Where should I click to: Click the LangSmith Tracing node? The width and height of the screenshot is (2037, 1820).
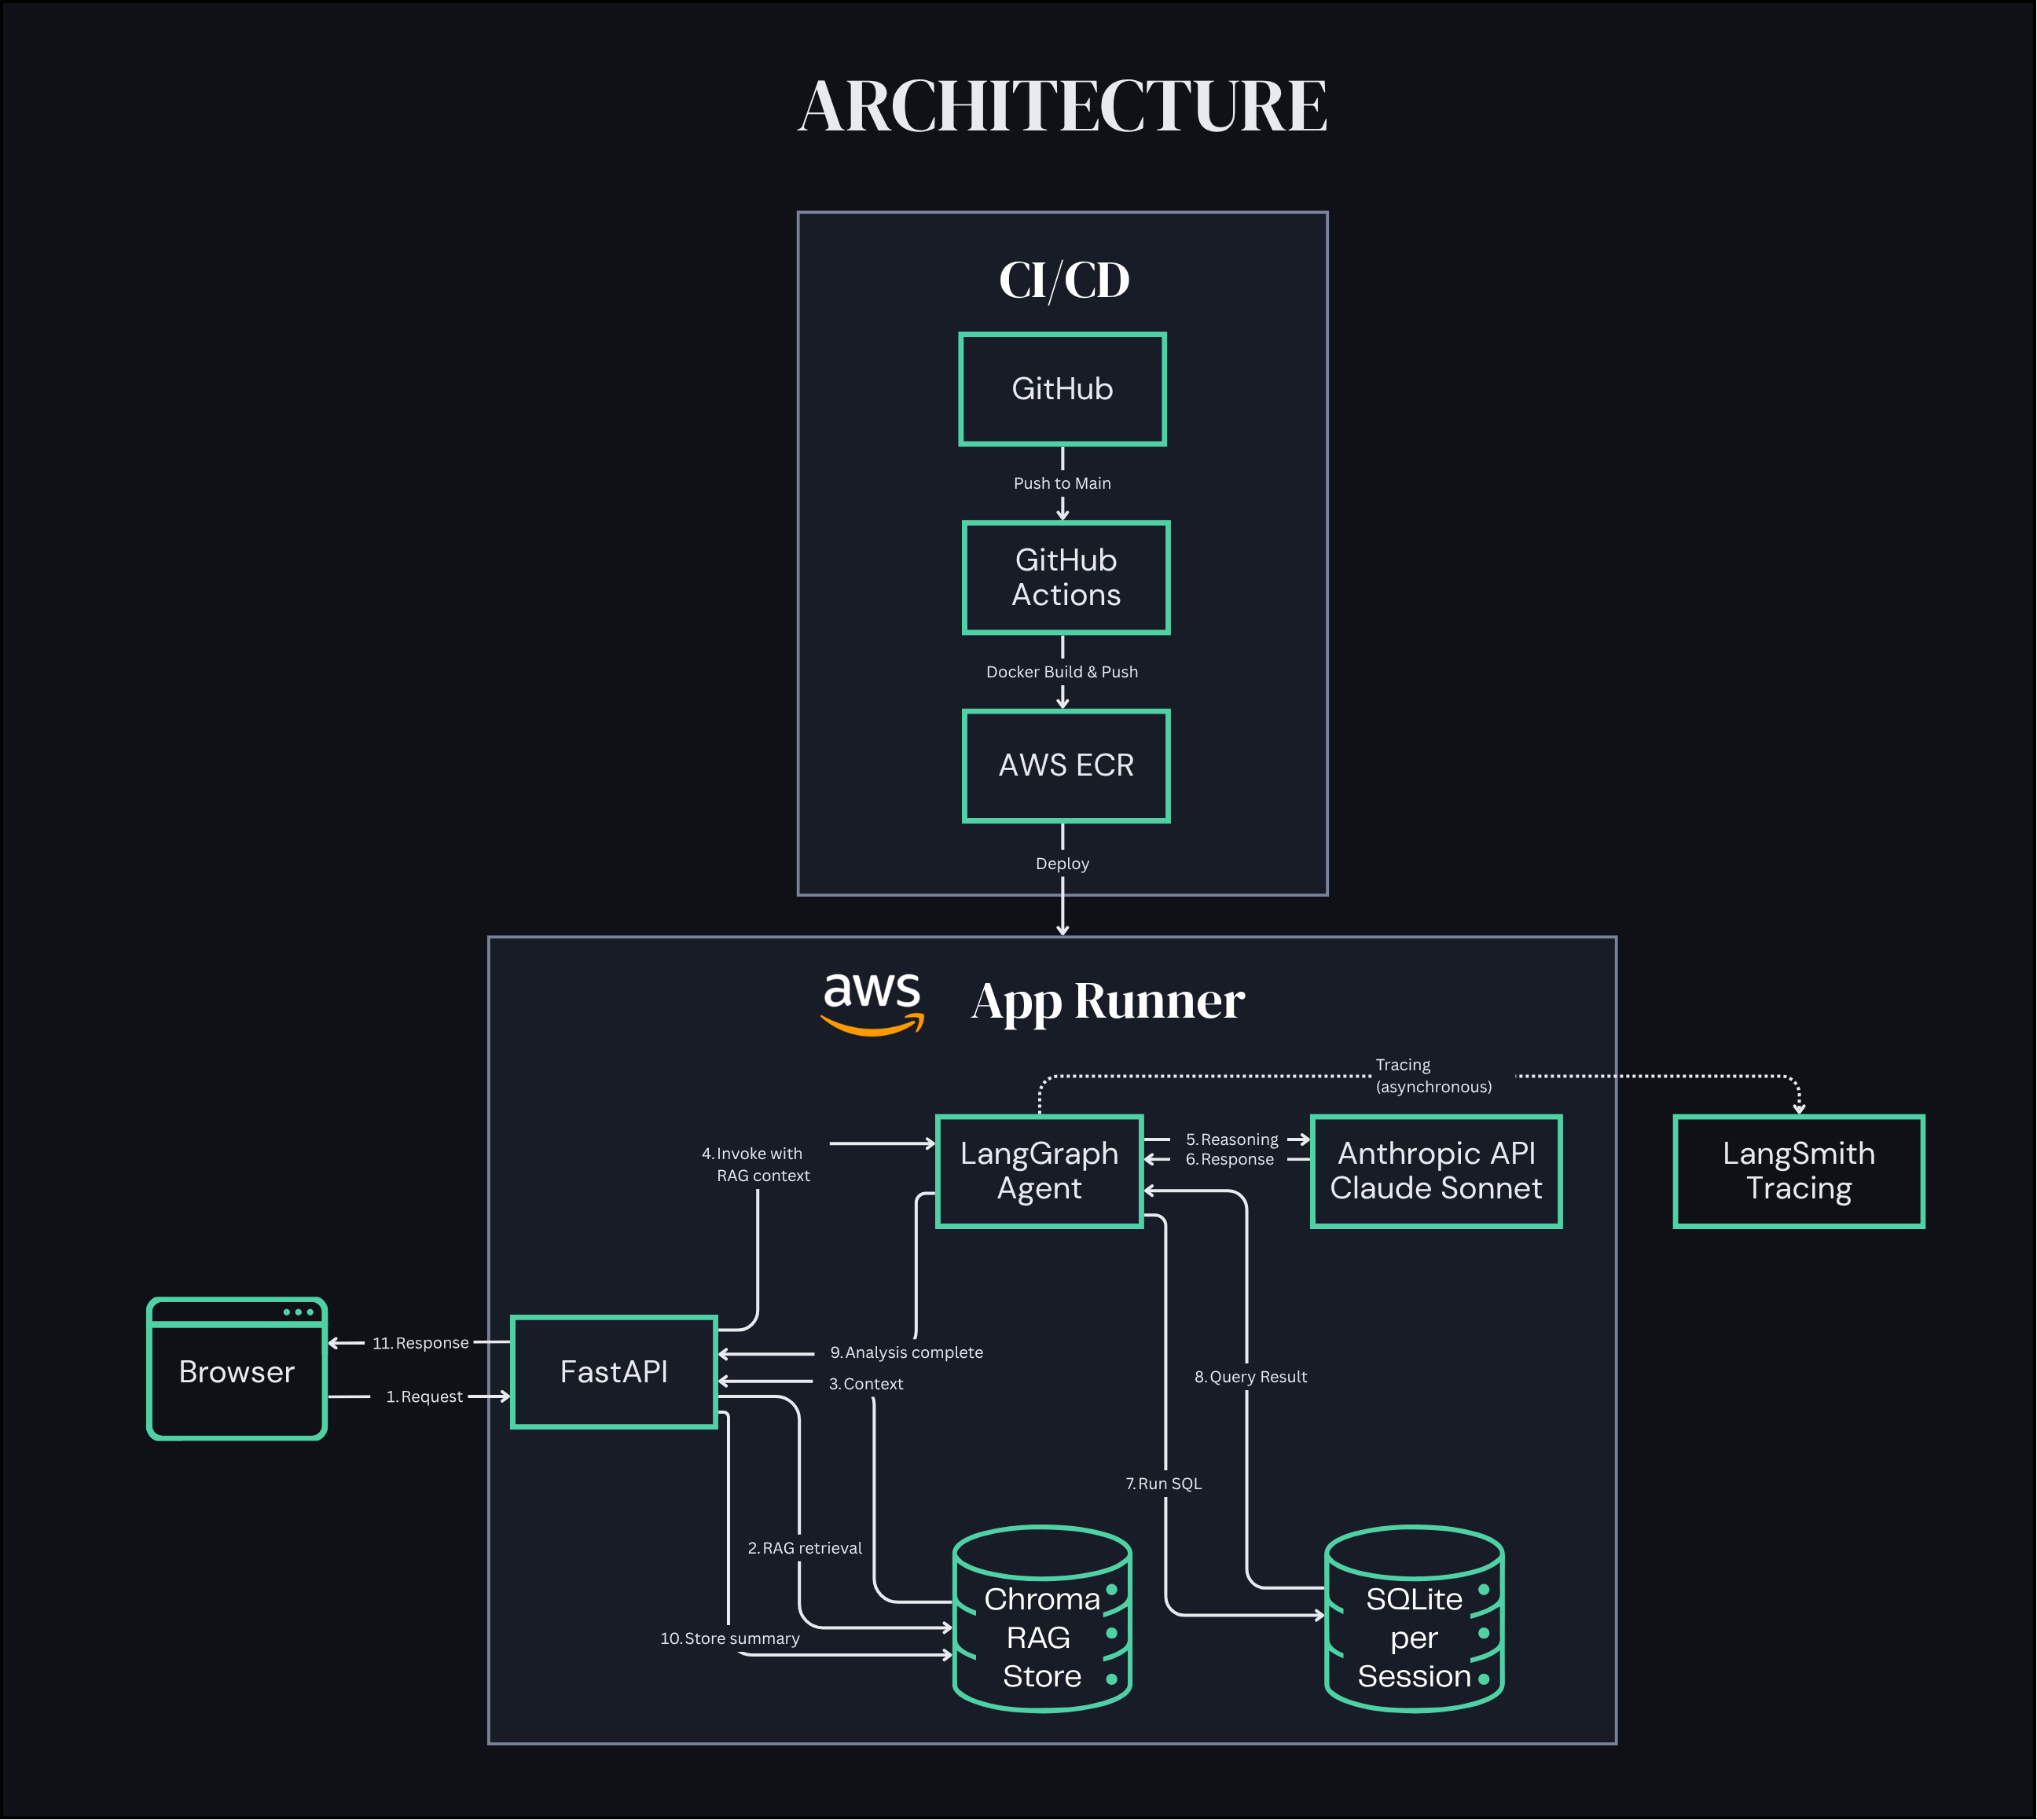coord(1799,1171)
